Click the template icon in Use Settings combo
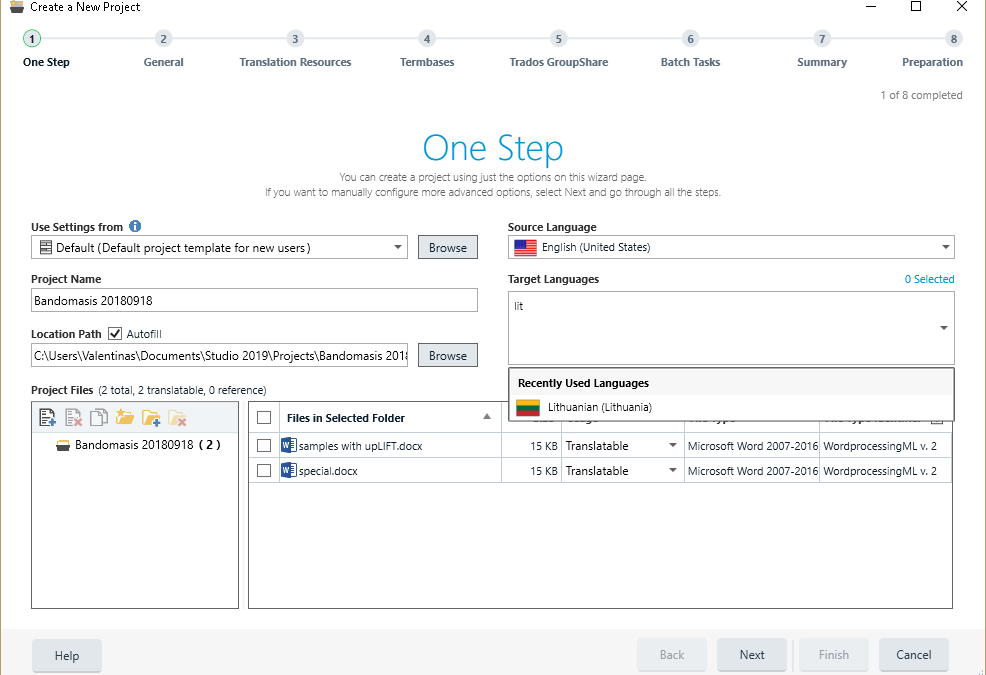 click(46, 247)
